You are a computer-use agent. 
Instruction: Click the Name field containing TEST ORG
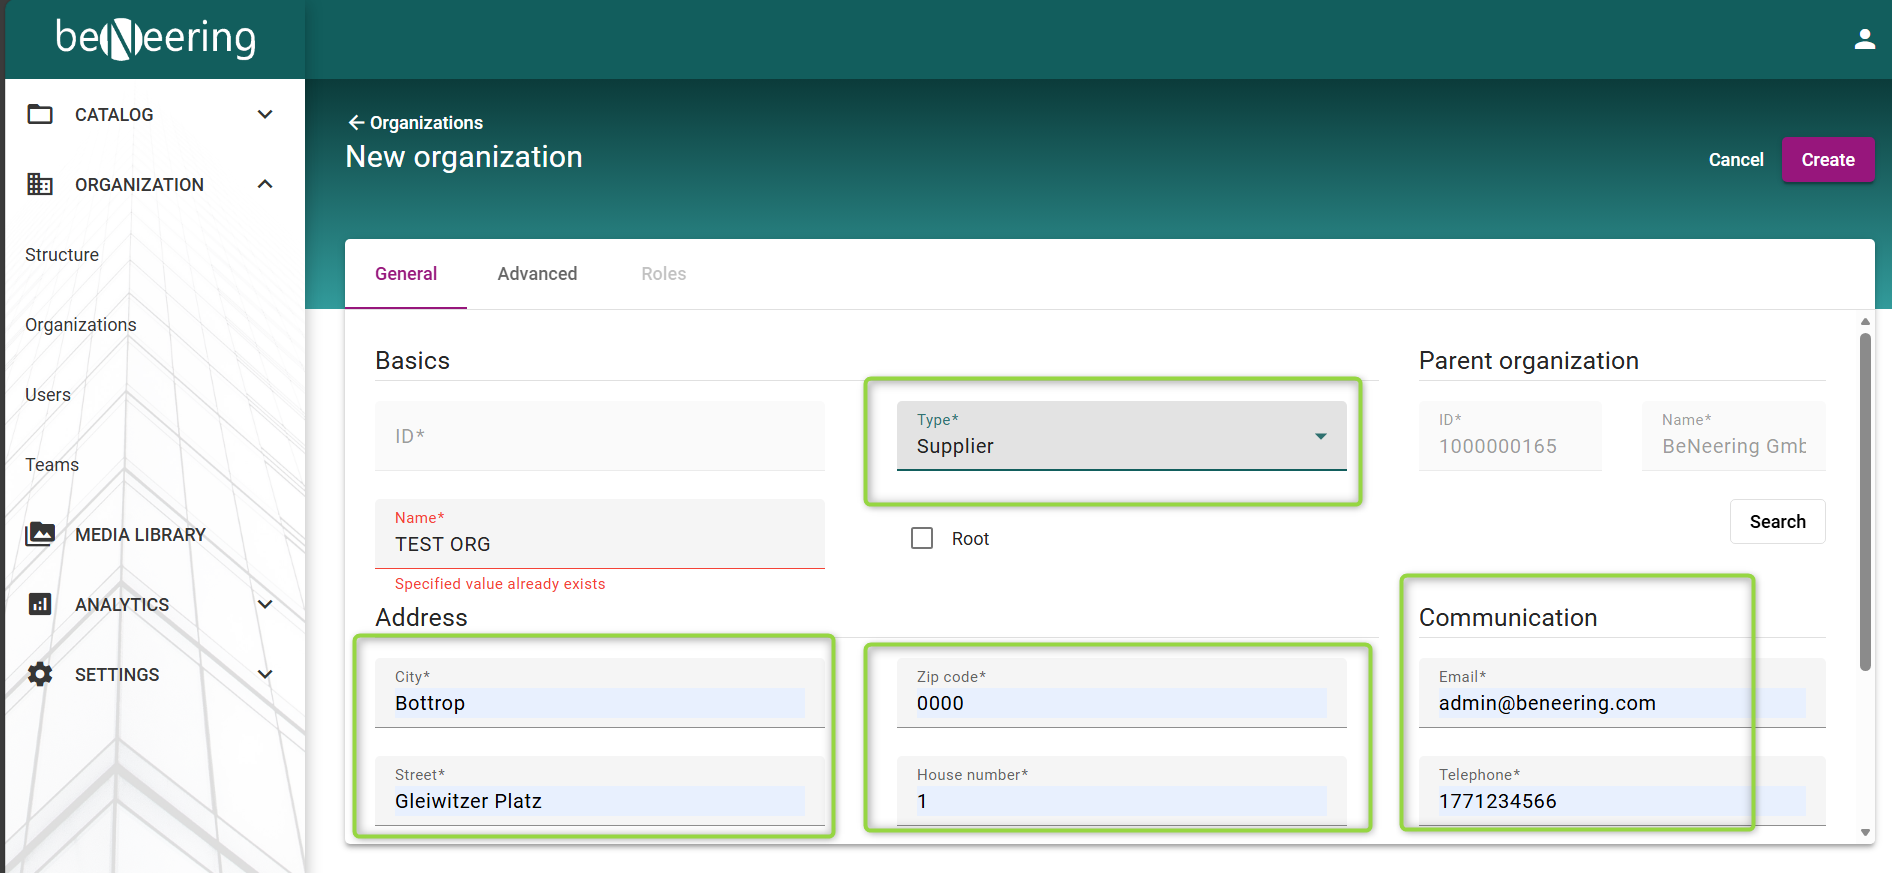[598, 544]
